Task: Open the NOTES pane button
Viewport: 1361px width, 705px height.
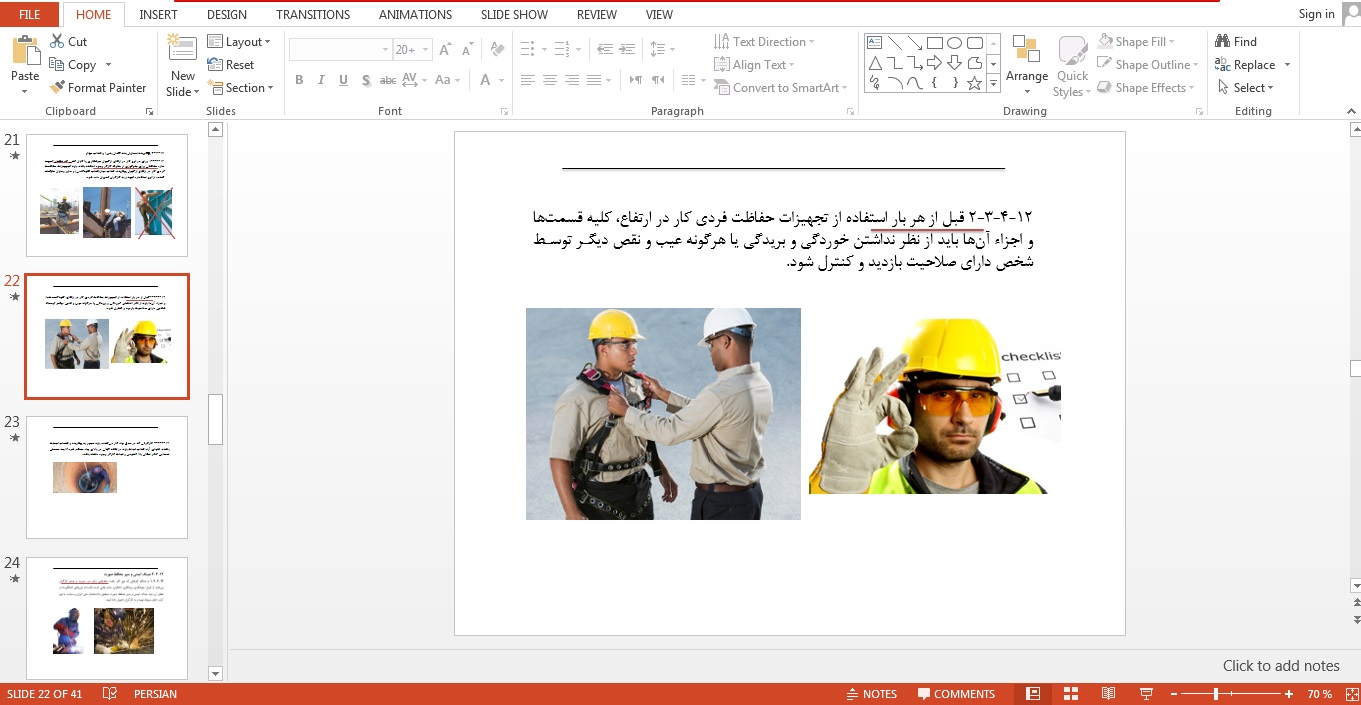Action: pyautogui.click(x=871, y=694)
